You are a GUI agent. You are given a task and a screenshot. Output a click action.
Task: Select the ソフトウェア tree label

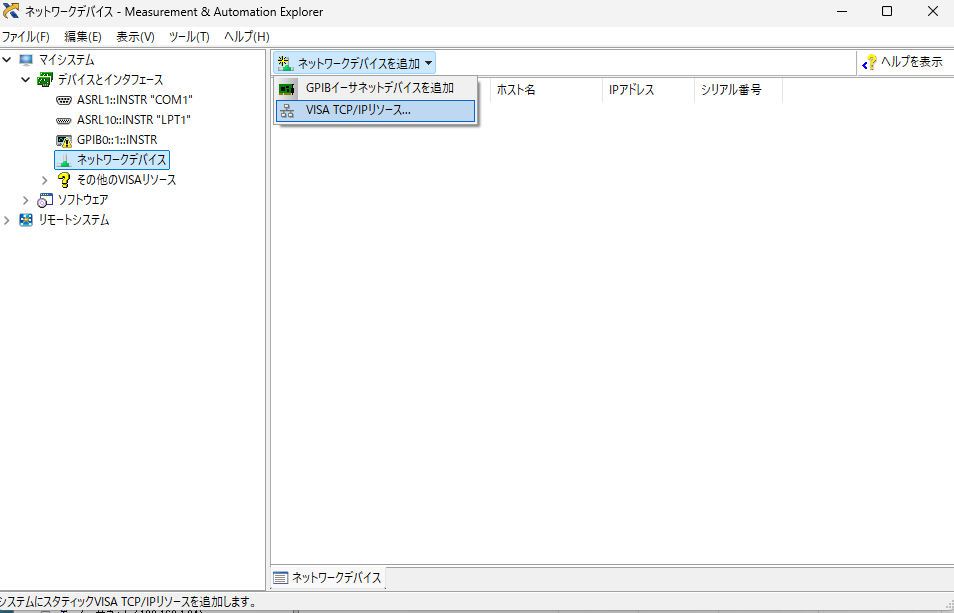83,200
